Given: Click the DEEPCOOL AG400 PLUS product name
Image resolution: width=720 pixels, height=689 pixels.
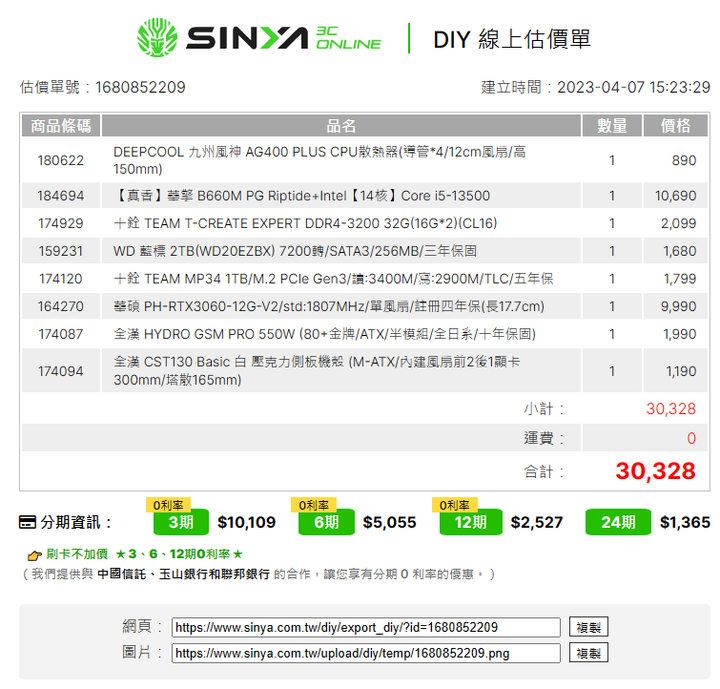Looking at the screenshot, I should click(320, 160).
